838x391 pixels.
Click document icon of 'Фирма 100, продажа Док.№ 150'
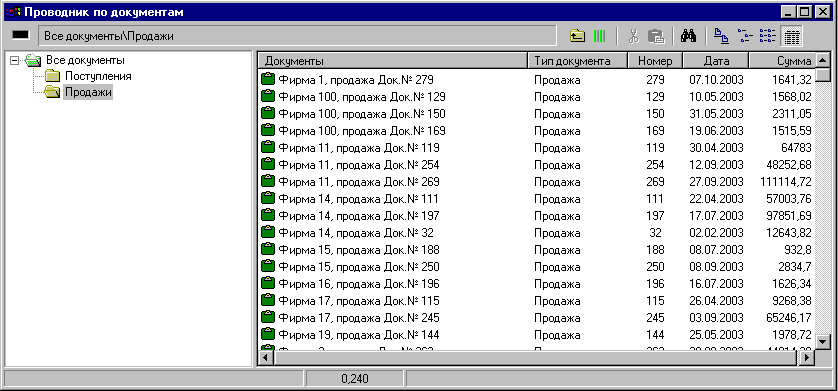268,114
